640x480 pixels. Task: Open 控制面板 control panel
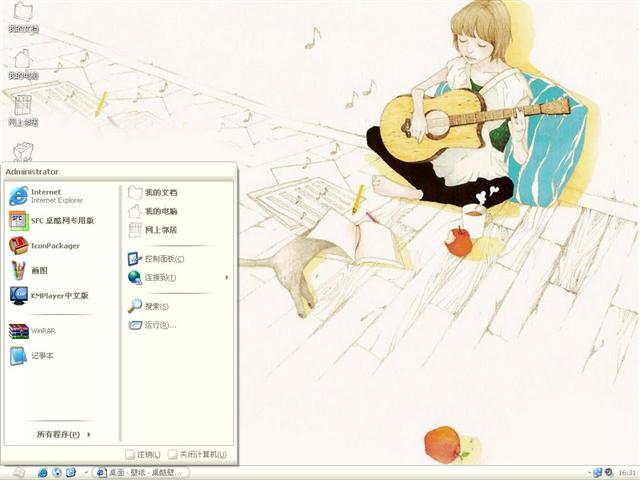[x=178, y=259]
